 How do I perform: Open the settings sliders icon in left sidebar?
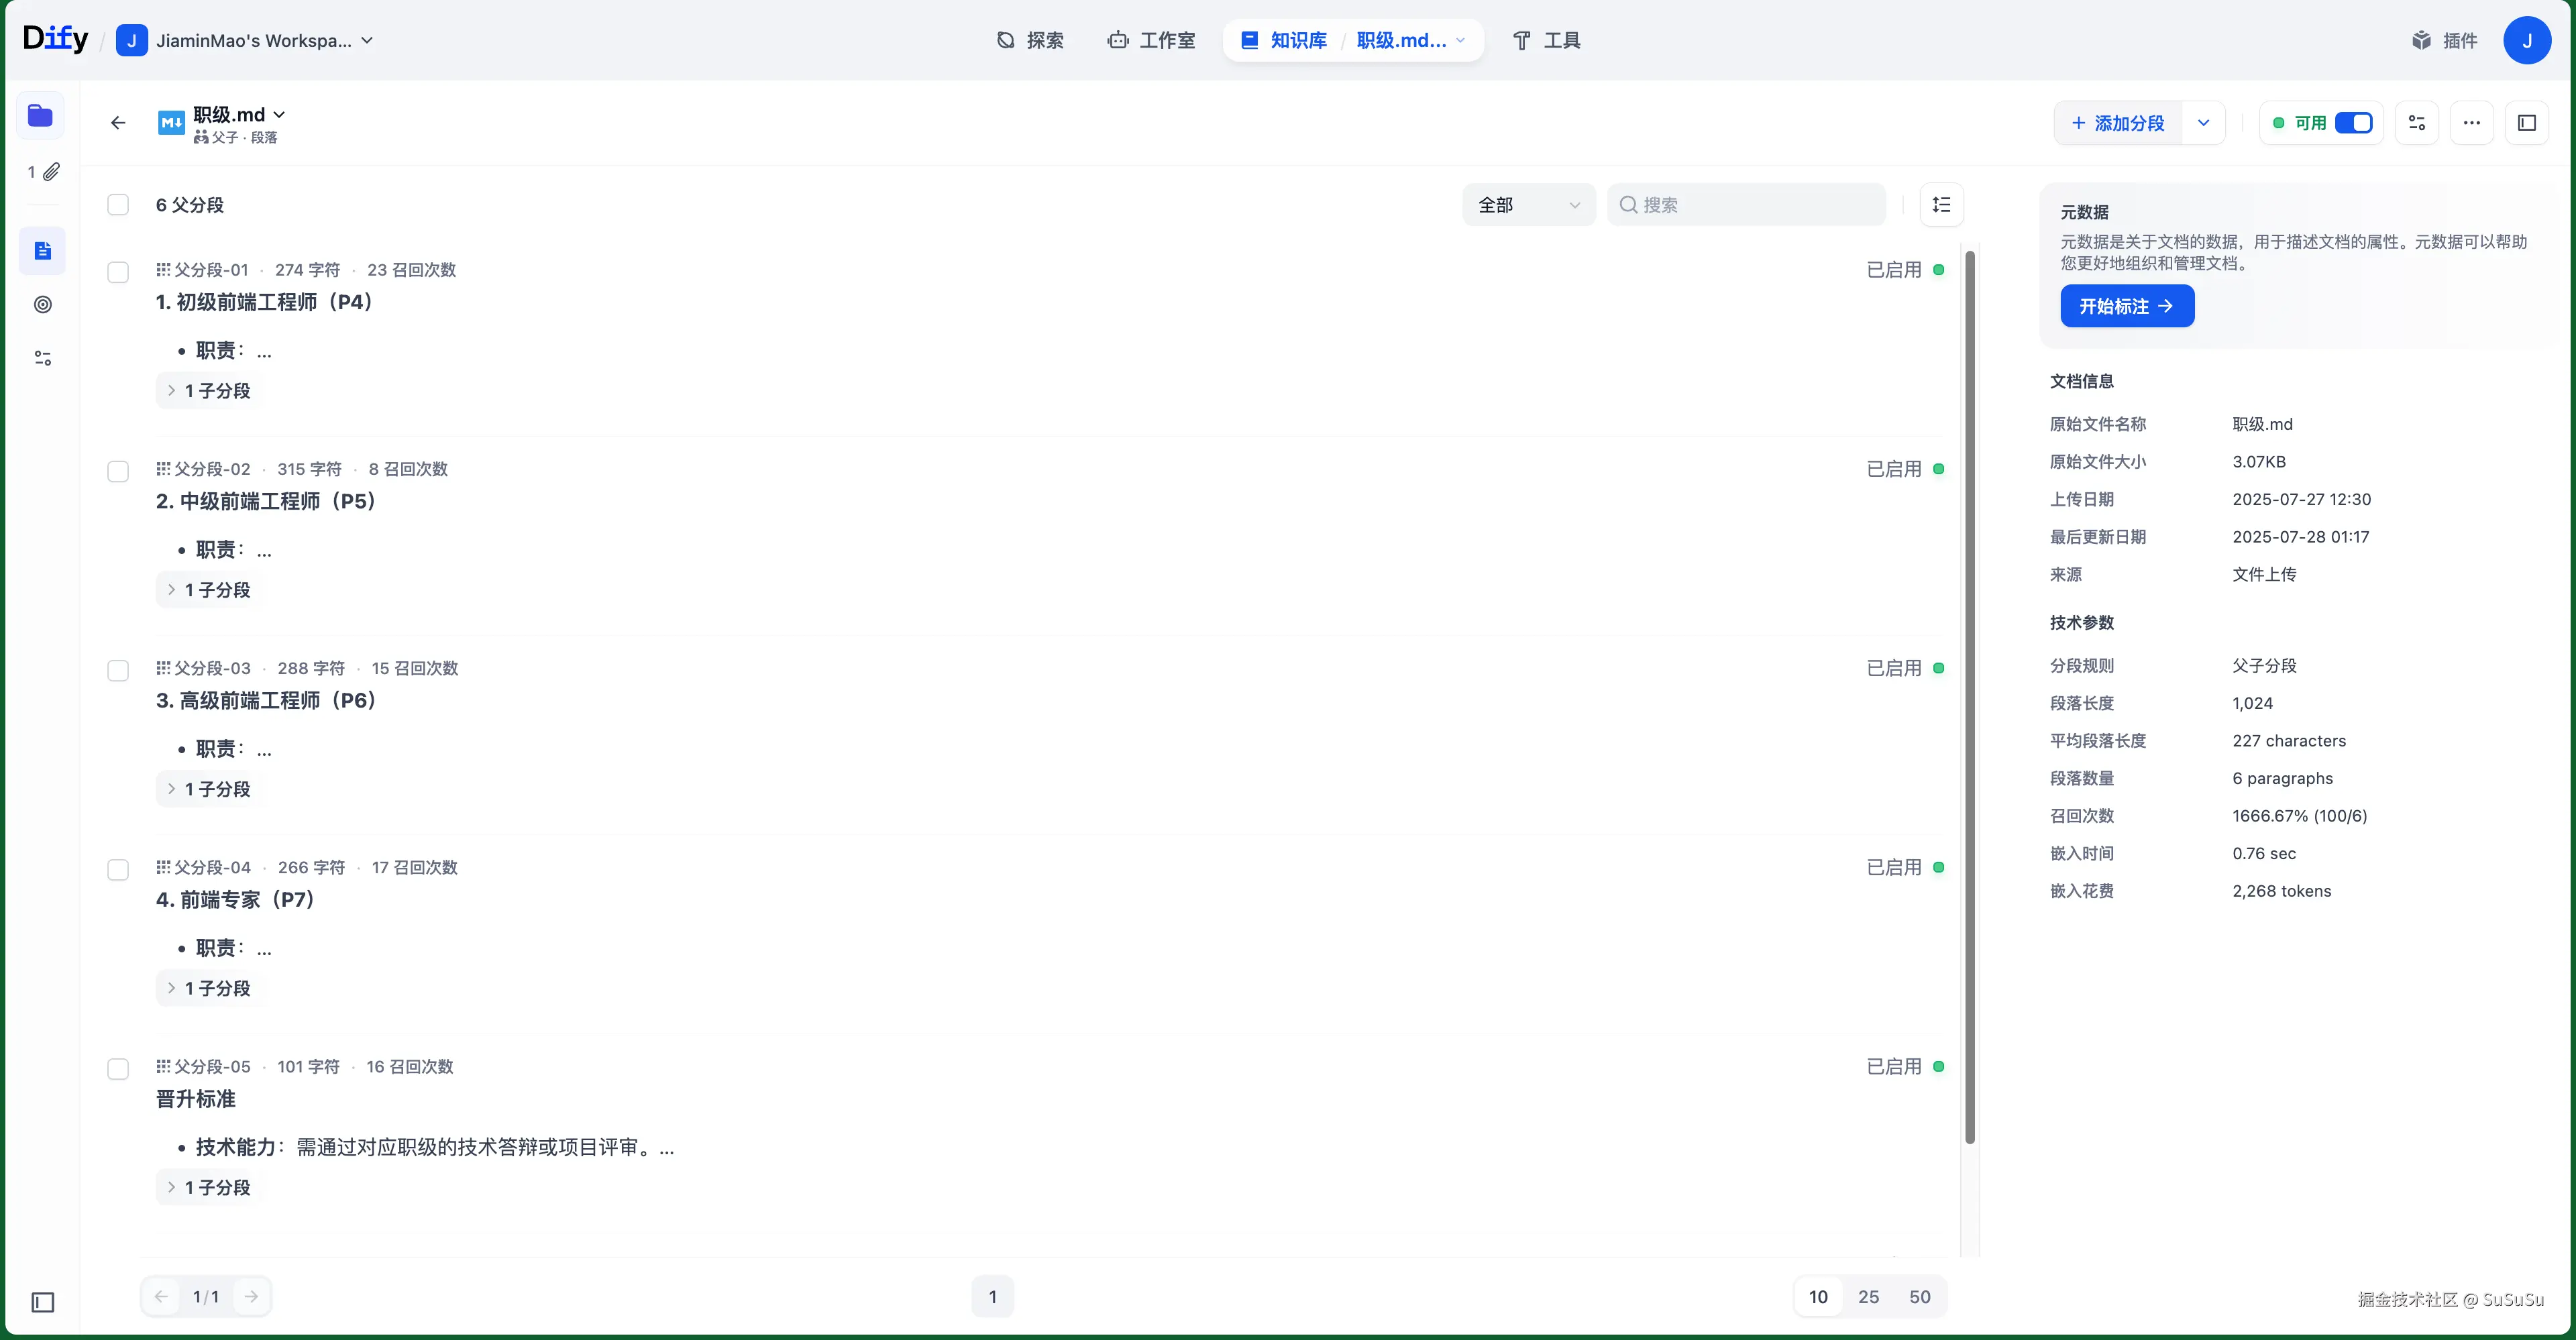(43, 358)
